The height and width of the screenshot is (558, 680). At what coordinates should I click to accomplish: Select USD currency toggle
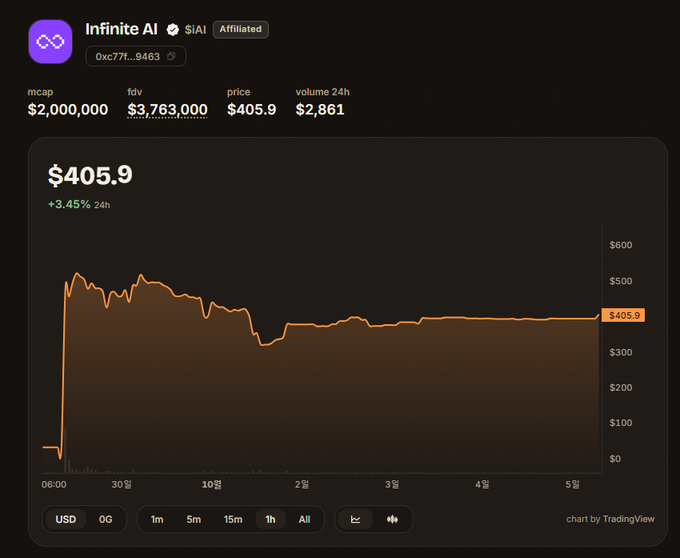pos(66,519)
